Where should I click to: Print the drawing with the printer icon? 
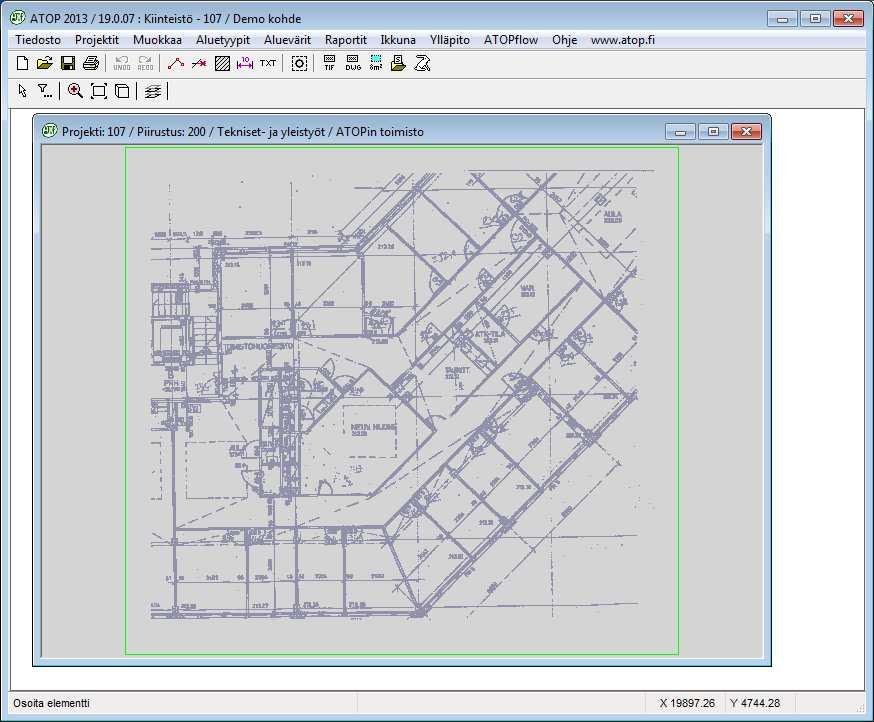91,64
